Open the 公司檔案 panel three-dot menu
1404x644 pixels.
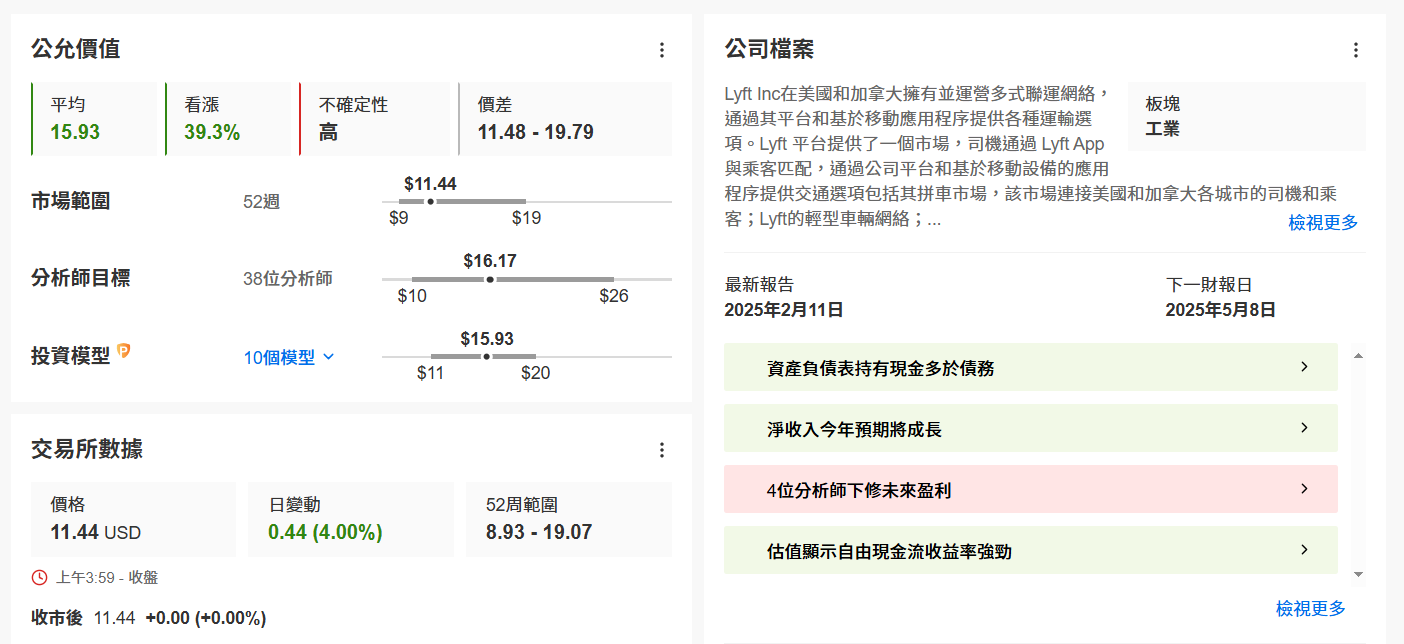[x=1356, y=50]
